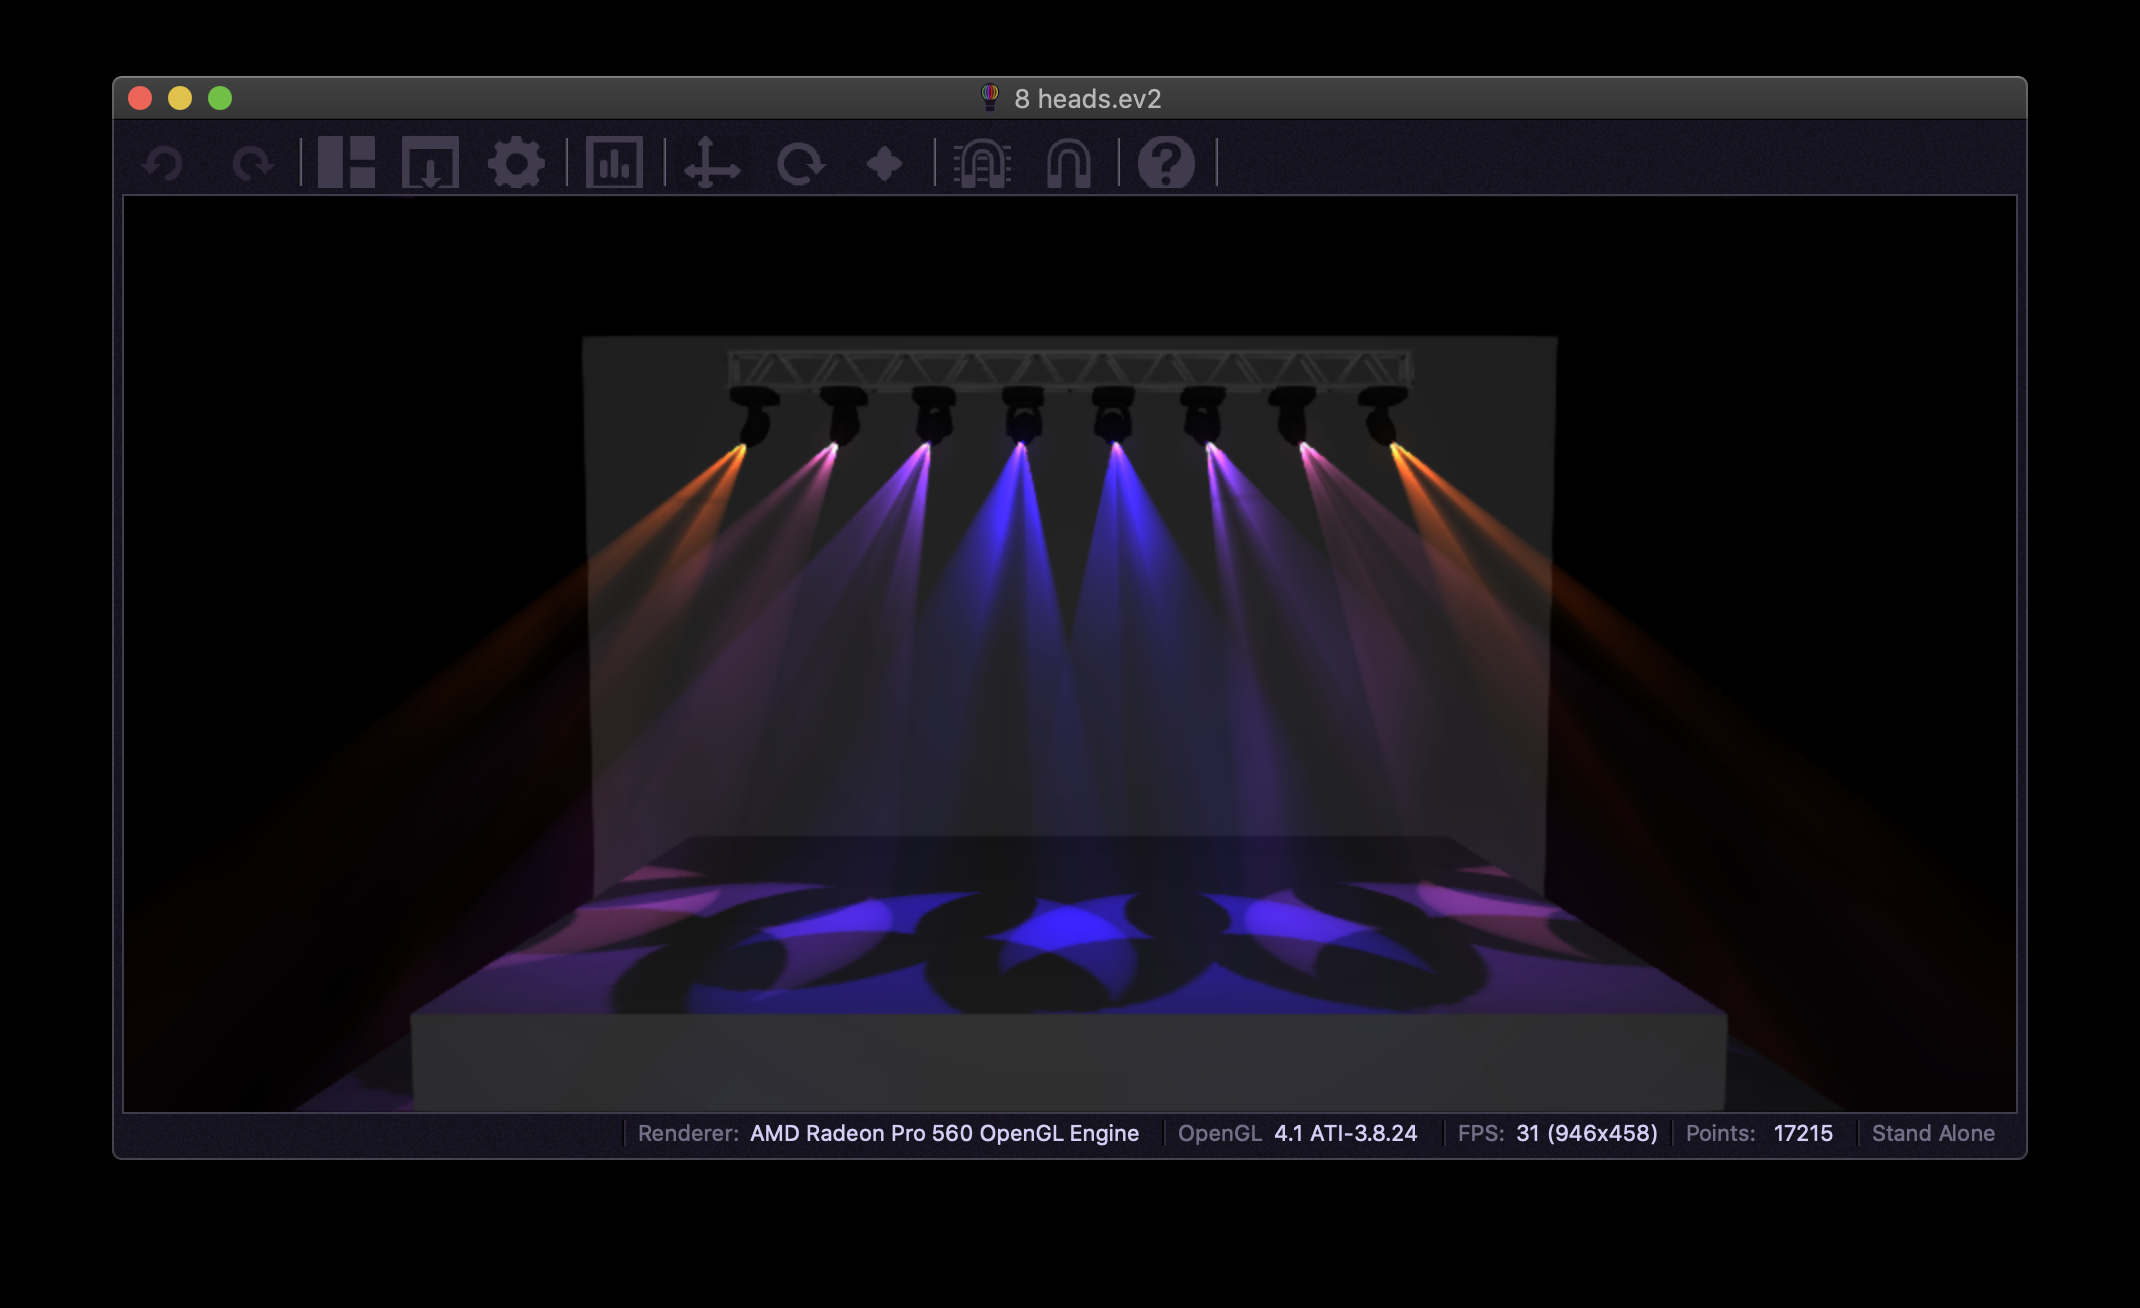Click the green zoom window button
Image resolution: width=2140 pixels, height=1308 pixels.
coord(220,98)
